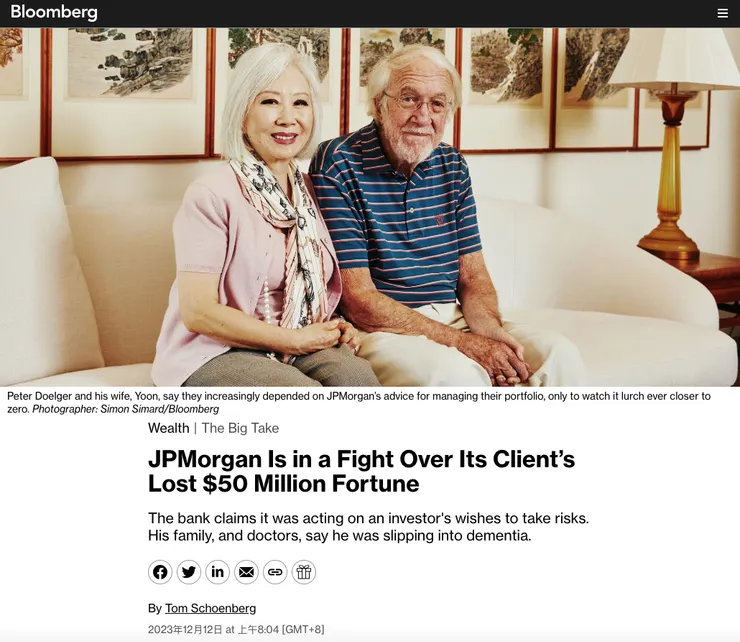
Task: Copy the article link with chain icon
Action: pyautogui.click(x=275, y=572)
